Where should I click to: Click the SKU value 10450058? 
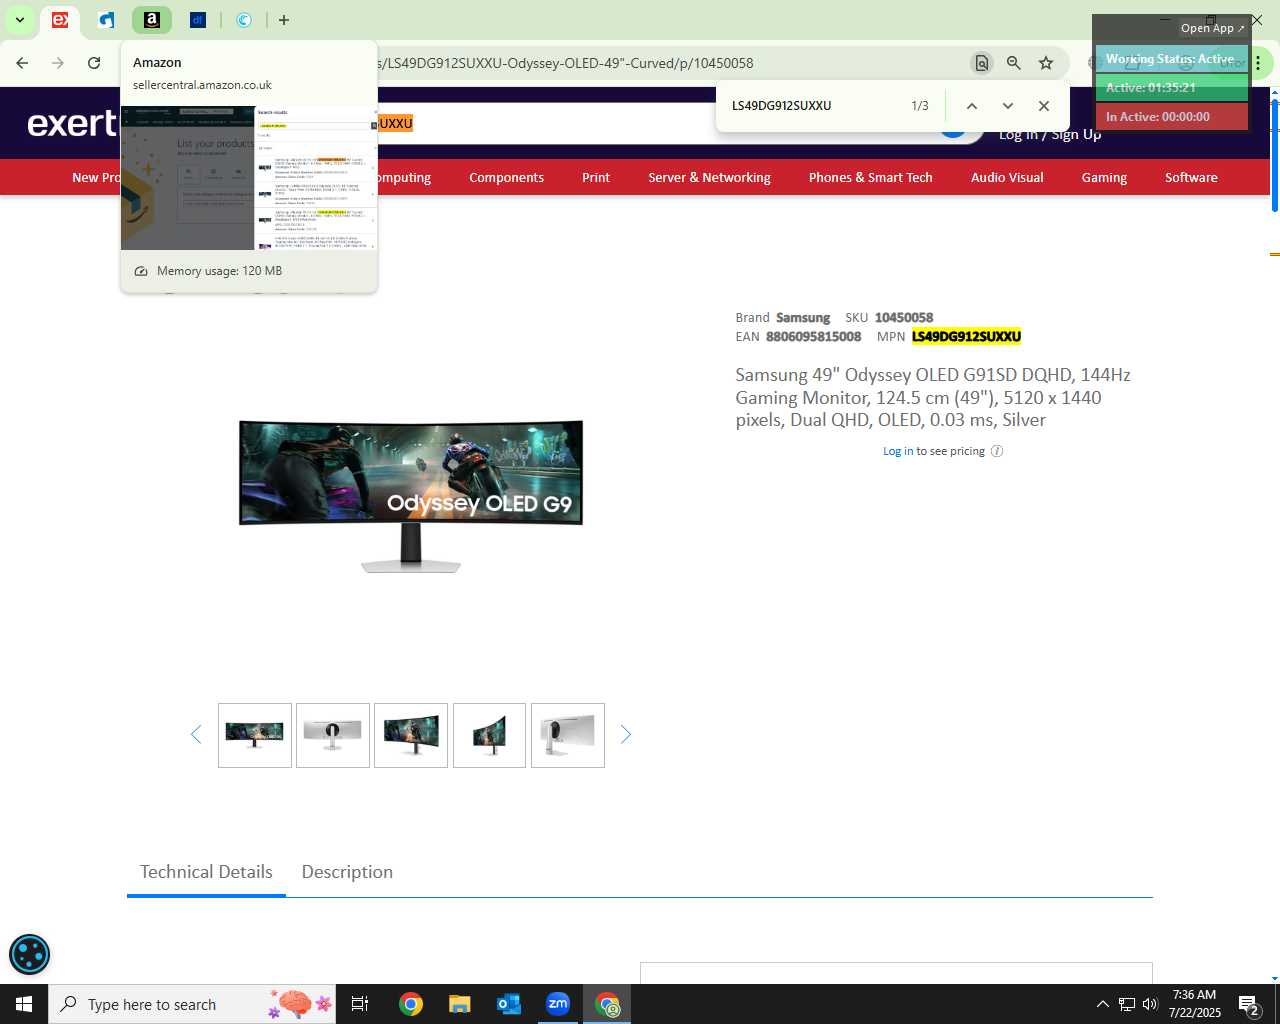(904, 317)
